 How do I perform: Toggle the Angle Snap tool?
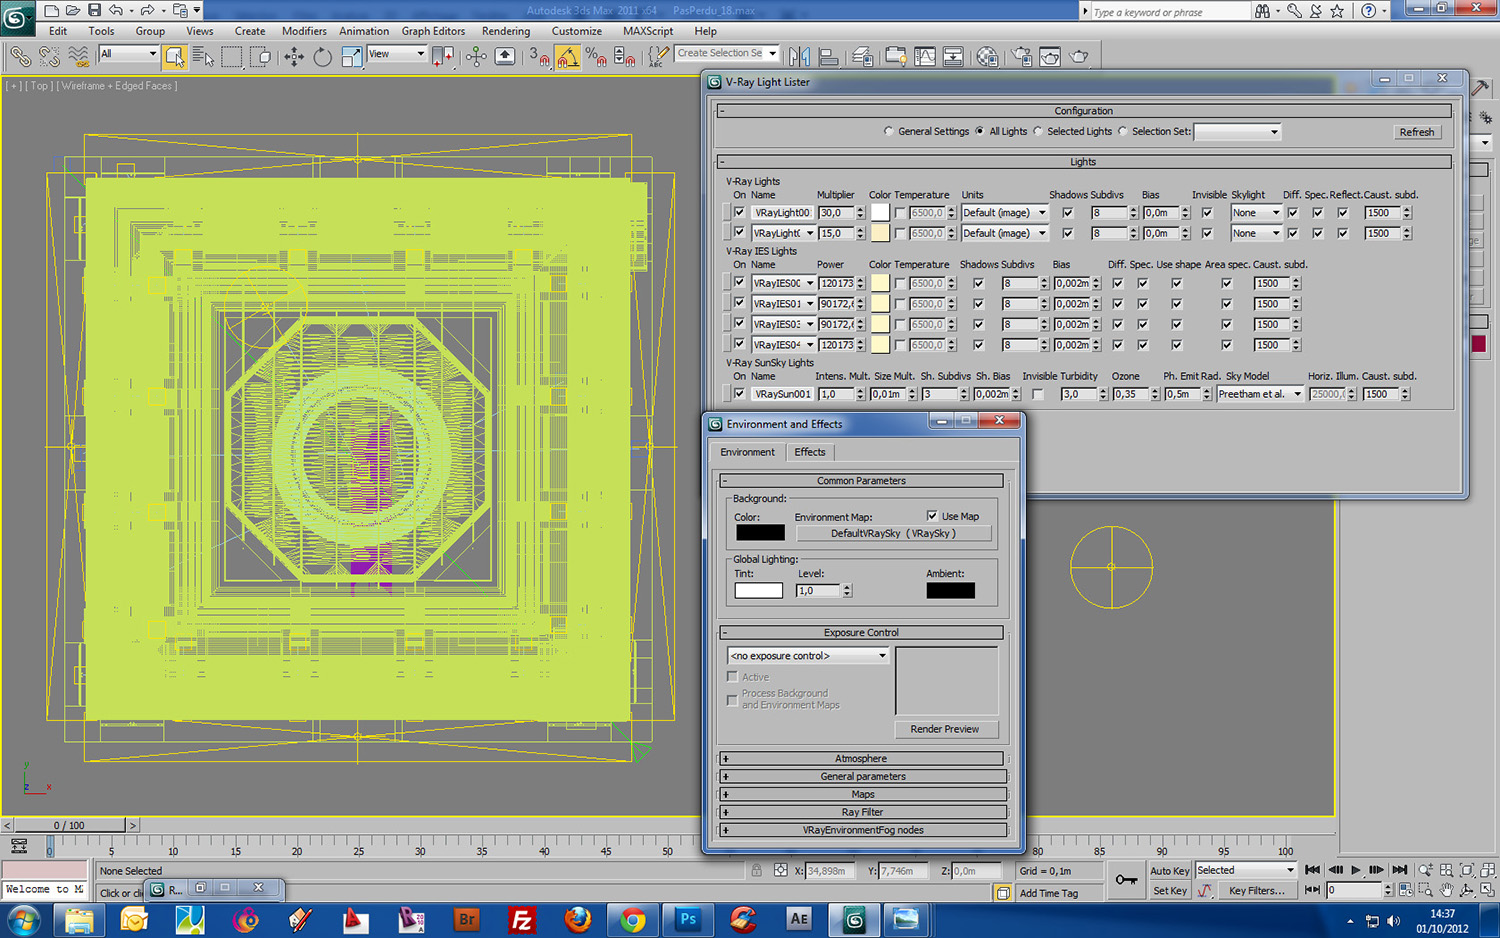(567, 57)
